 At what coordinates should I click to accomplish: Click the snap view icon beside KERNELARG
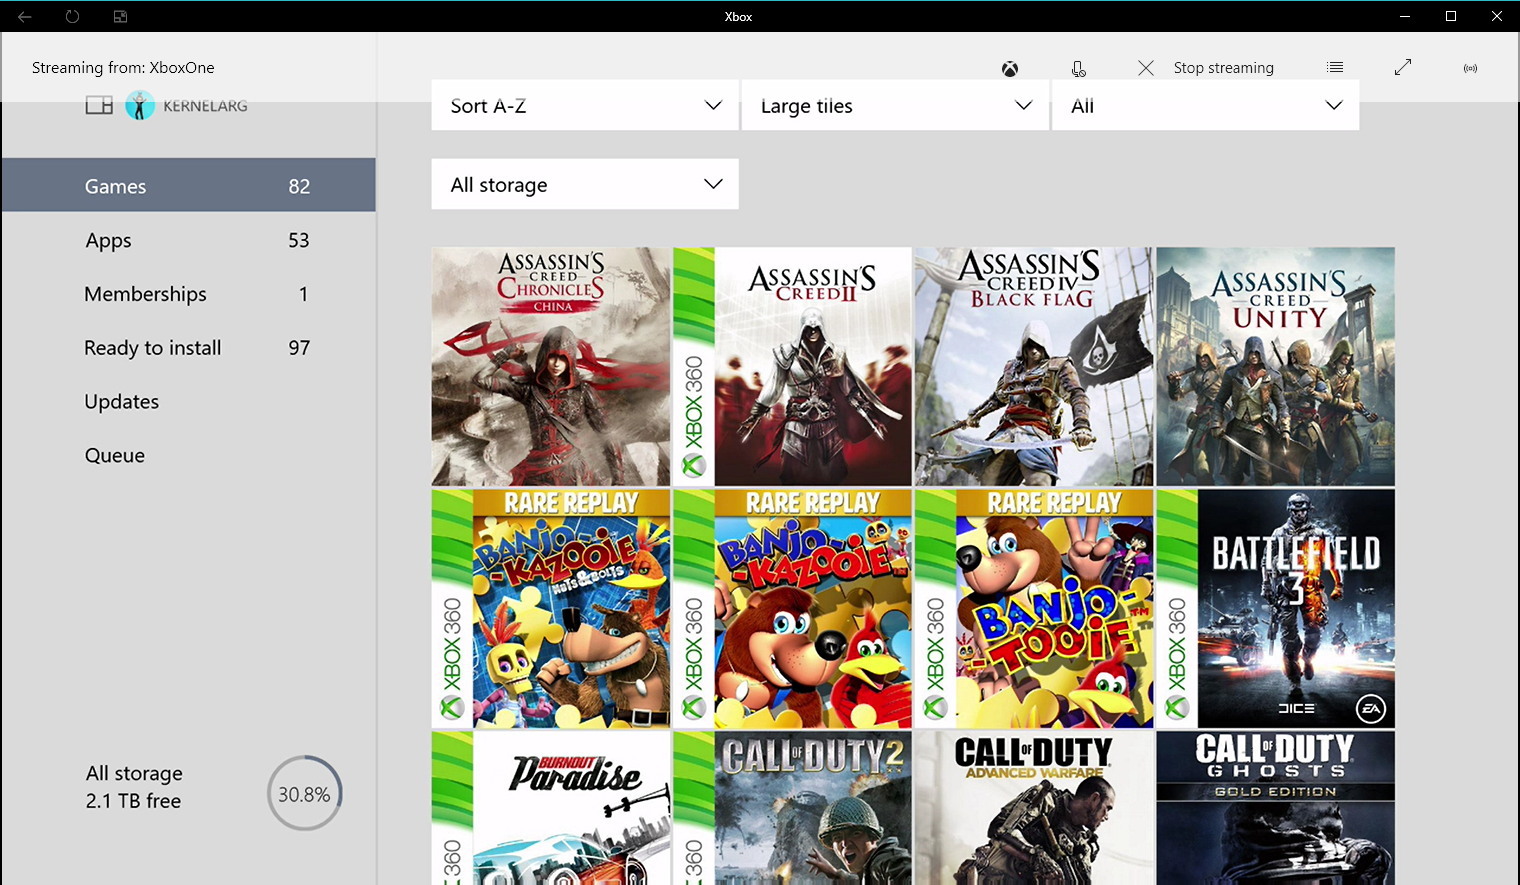point(99,105)
